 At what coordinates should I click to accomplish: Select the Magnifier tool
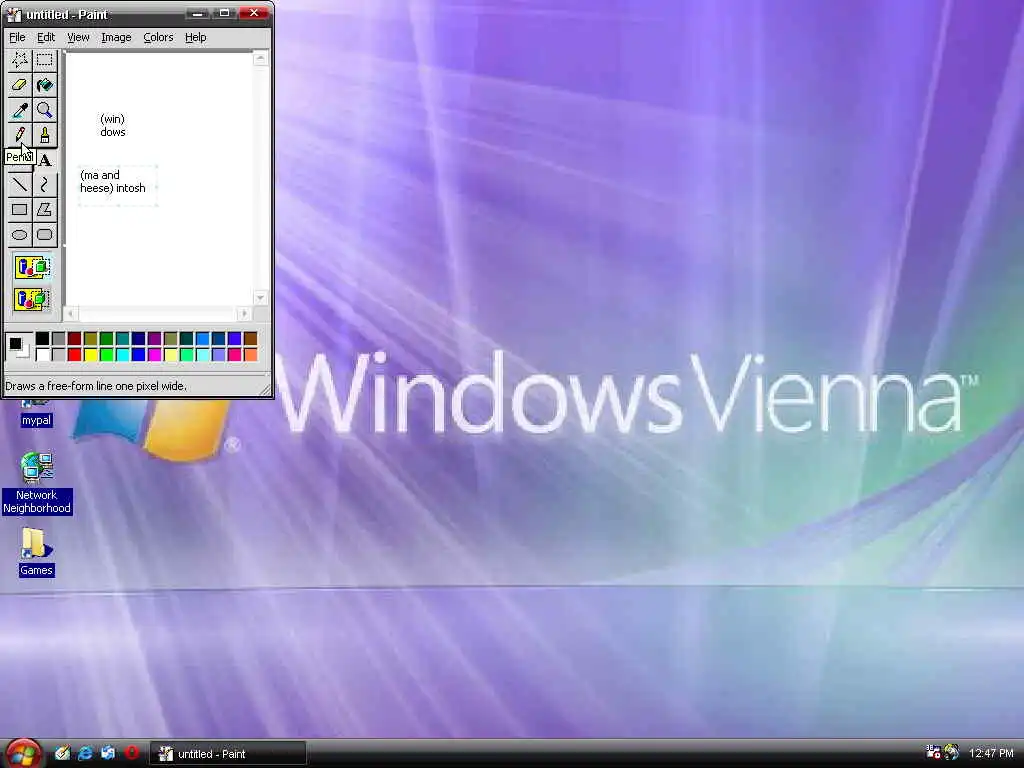pos(44,110)
